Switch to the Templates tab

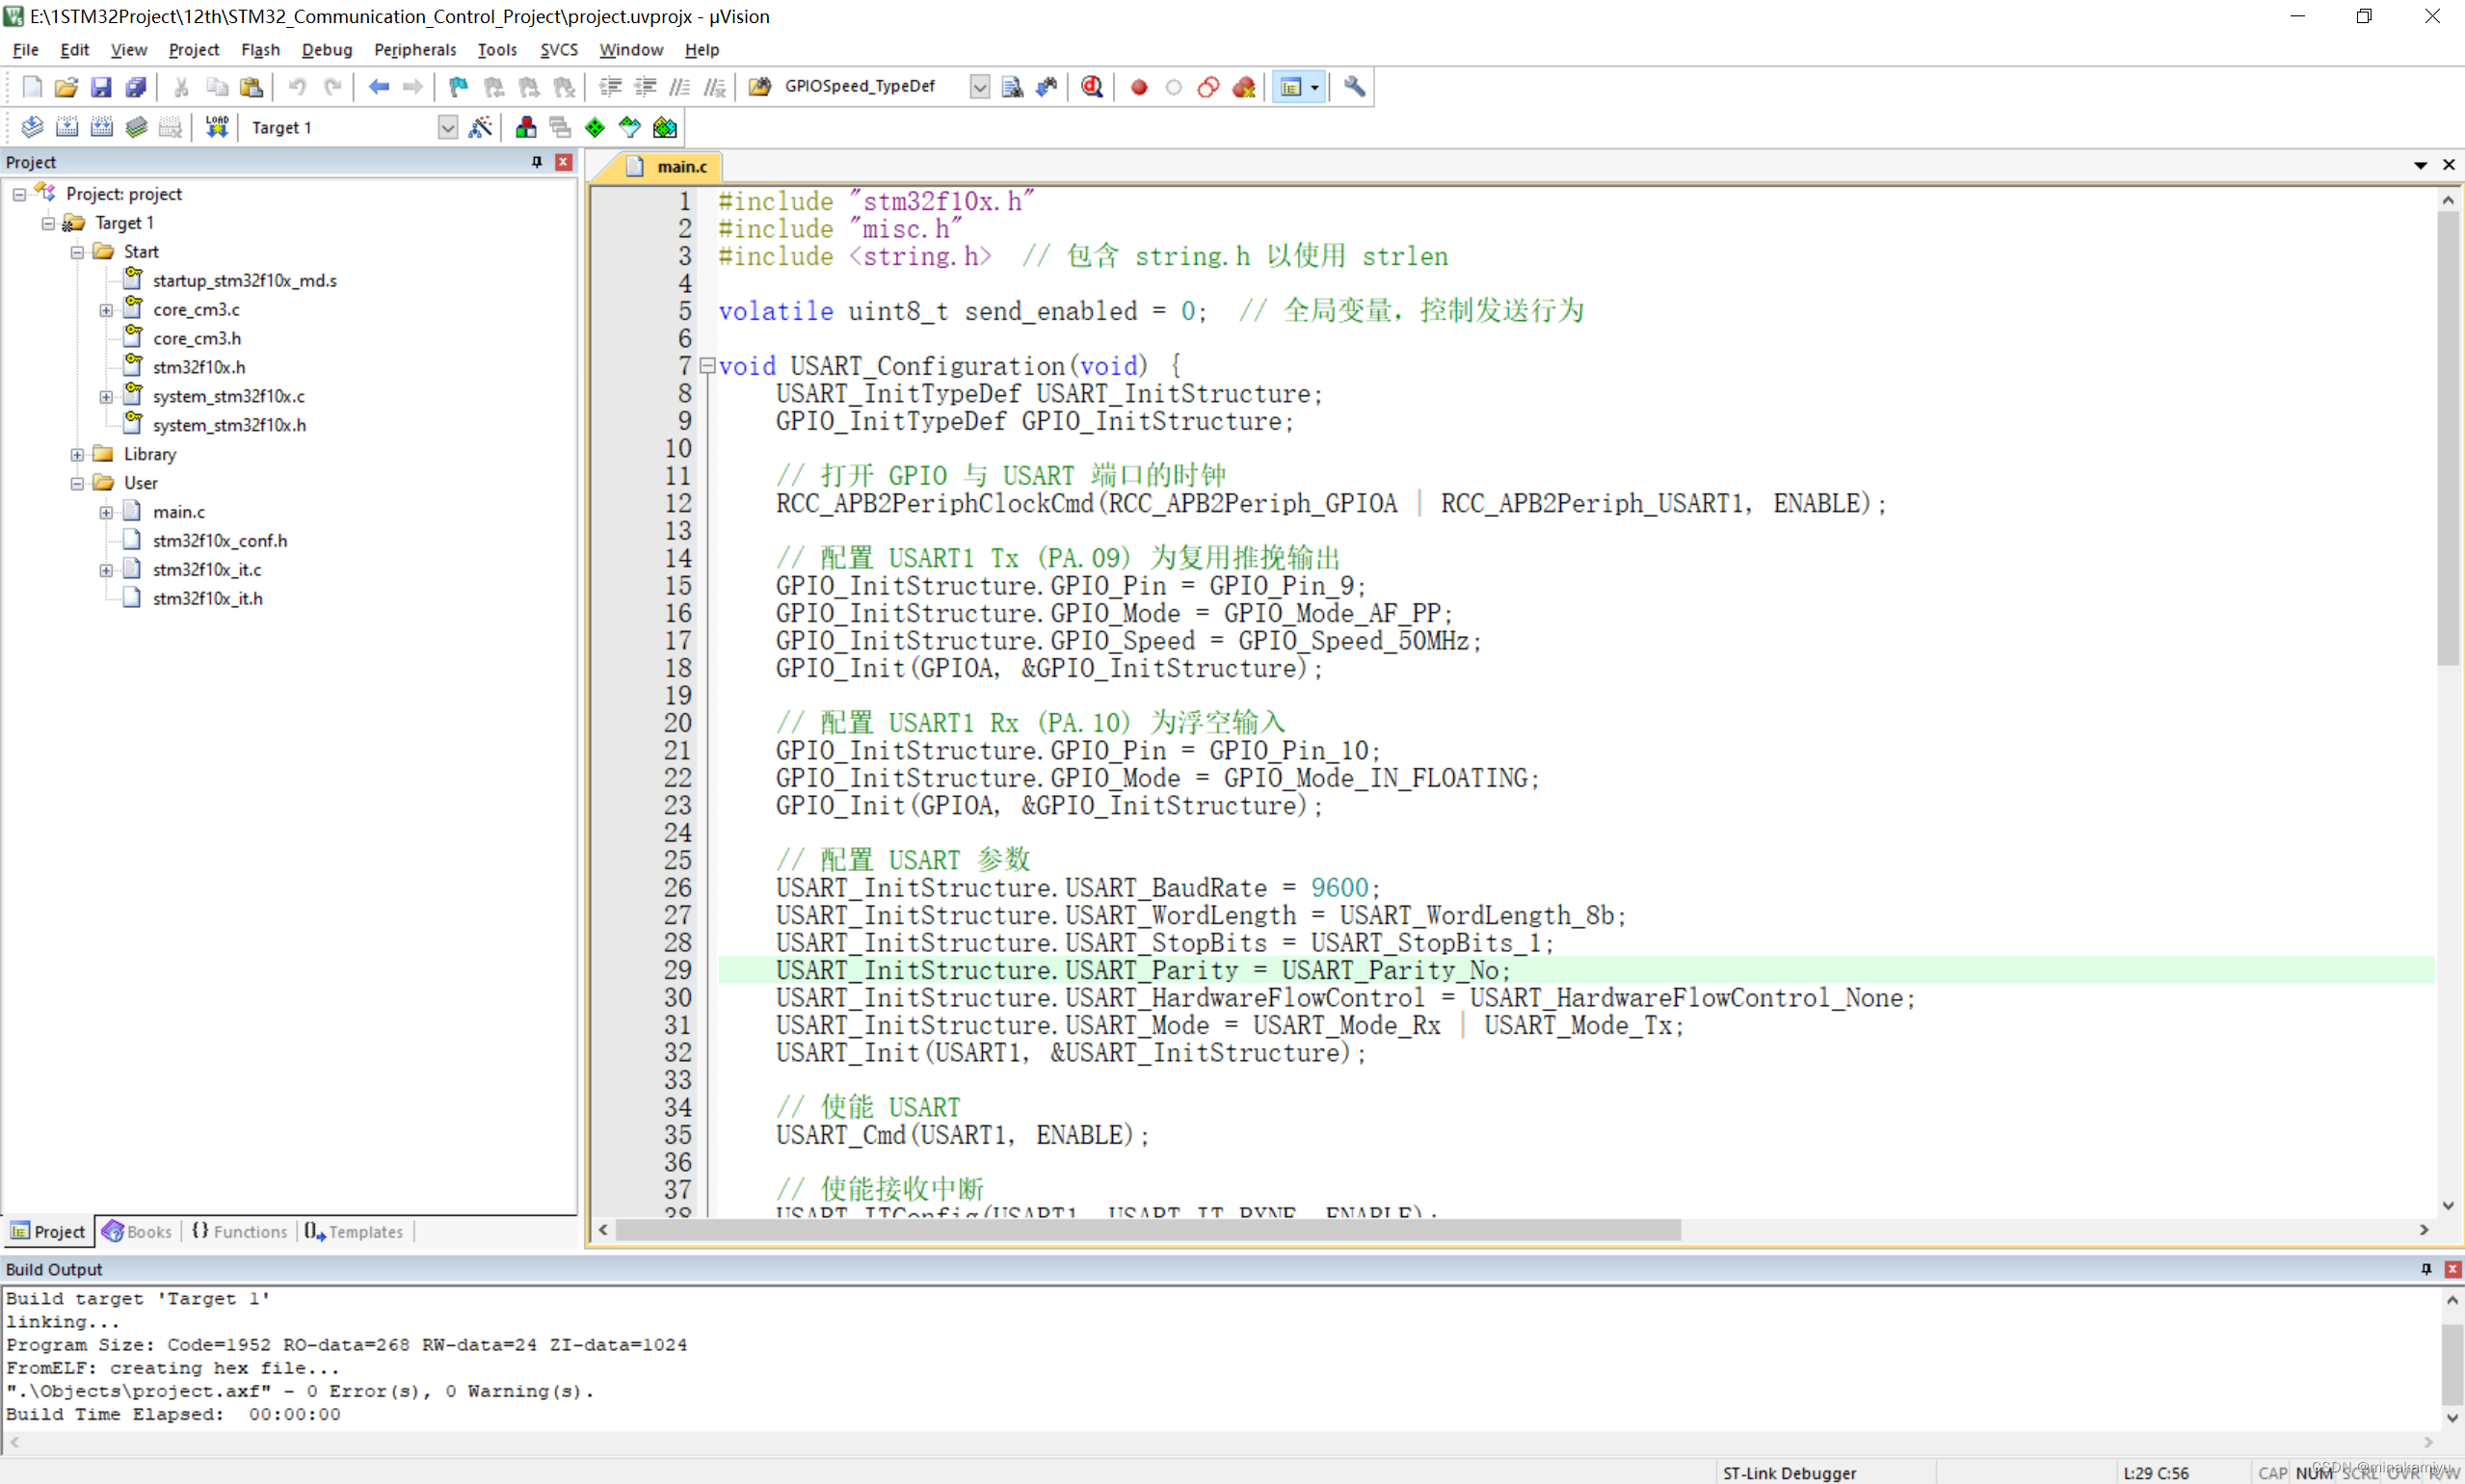click(x=354, y=1231)
